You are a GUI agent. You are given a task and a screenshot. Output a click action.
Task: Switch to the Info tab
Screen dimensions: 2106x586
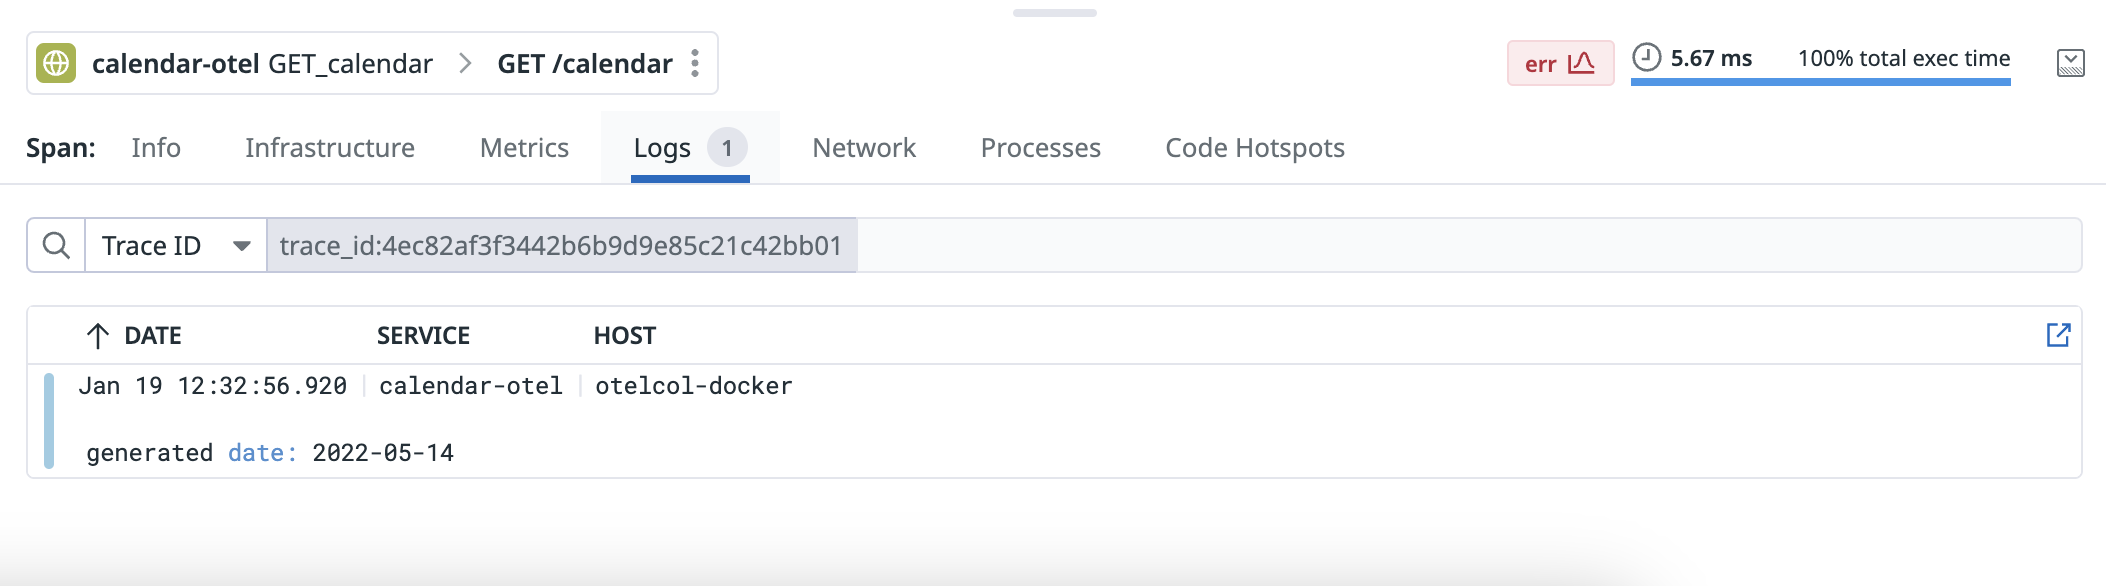click(x=156, y=148)
